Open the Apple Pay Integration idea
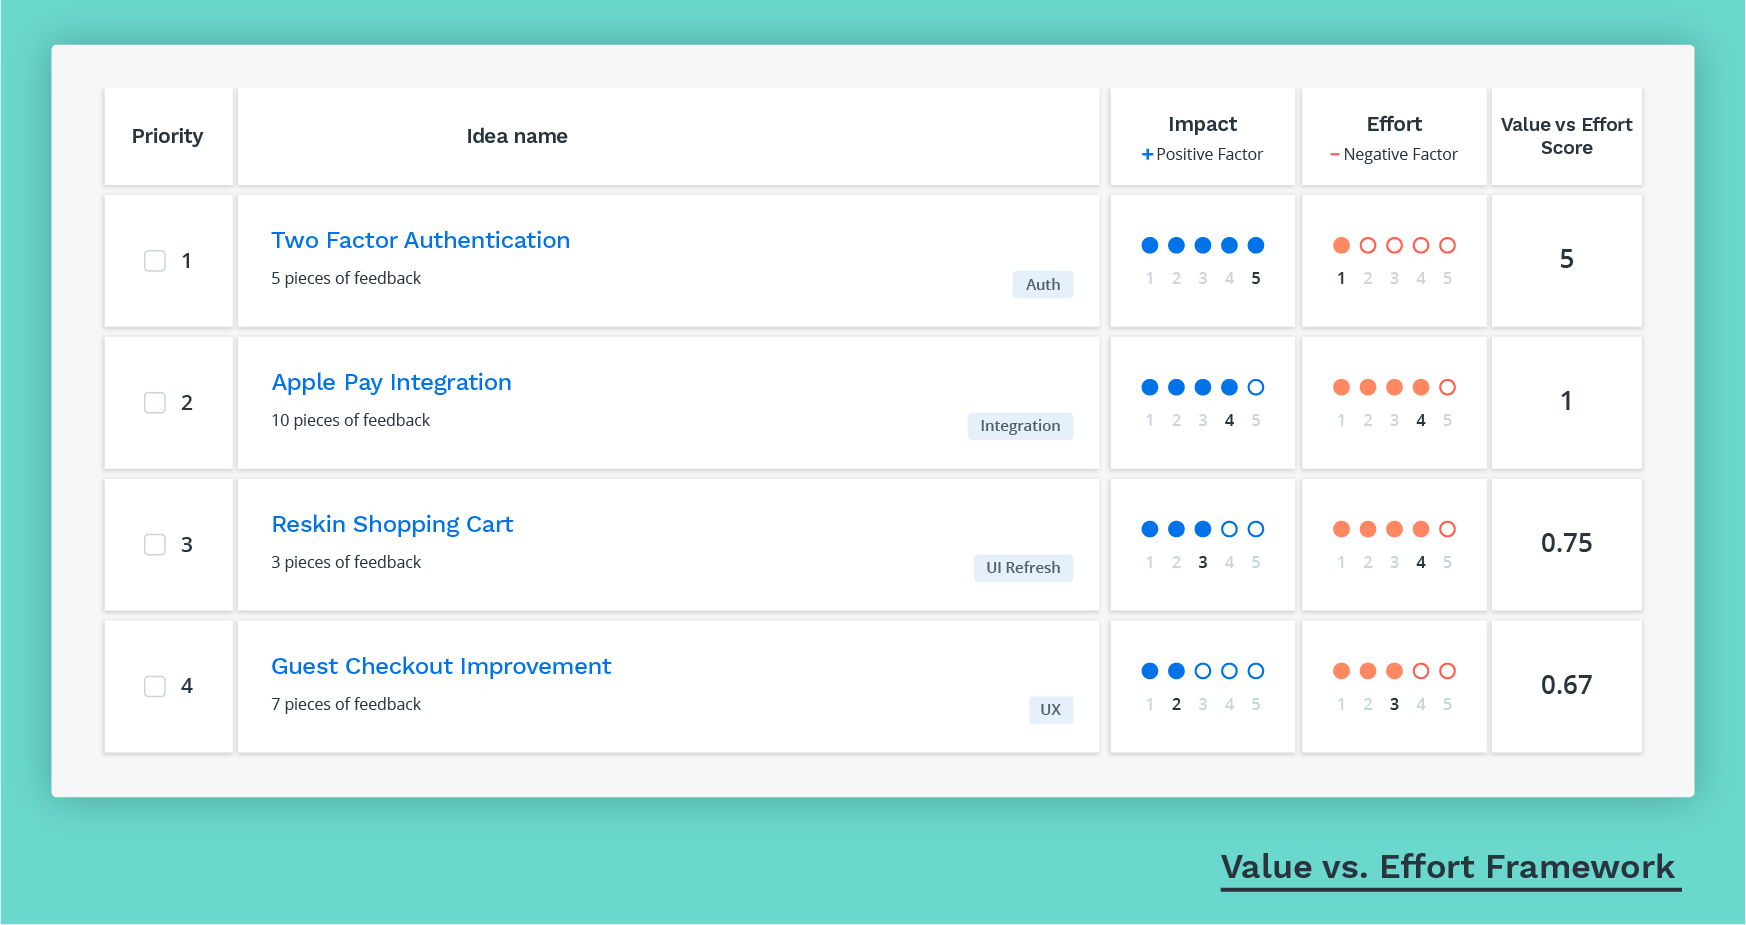This screenshot has height=925, width=1746. coord(391,382)
